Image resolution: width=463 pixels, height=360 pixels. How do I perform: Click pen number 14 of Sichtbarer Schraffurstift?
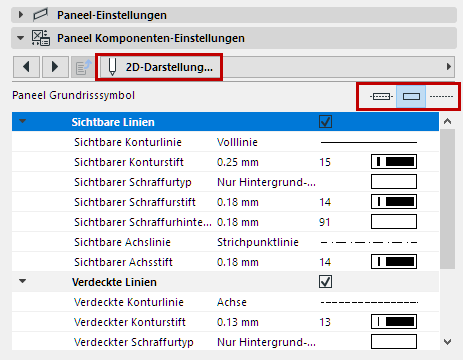[x=325, y=202]
